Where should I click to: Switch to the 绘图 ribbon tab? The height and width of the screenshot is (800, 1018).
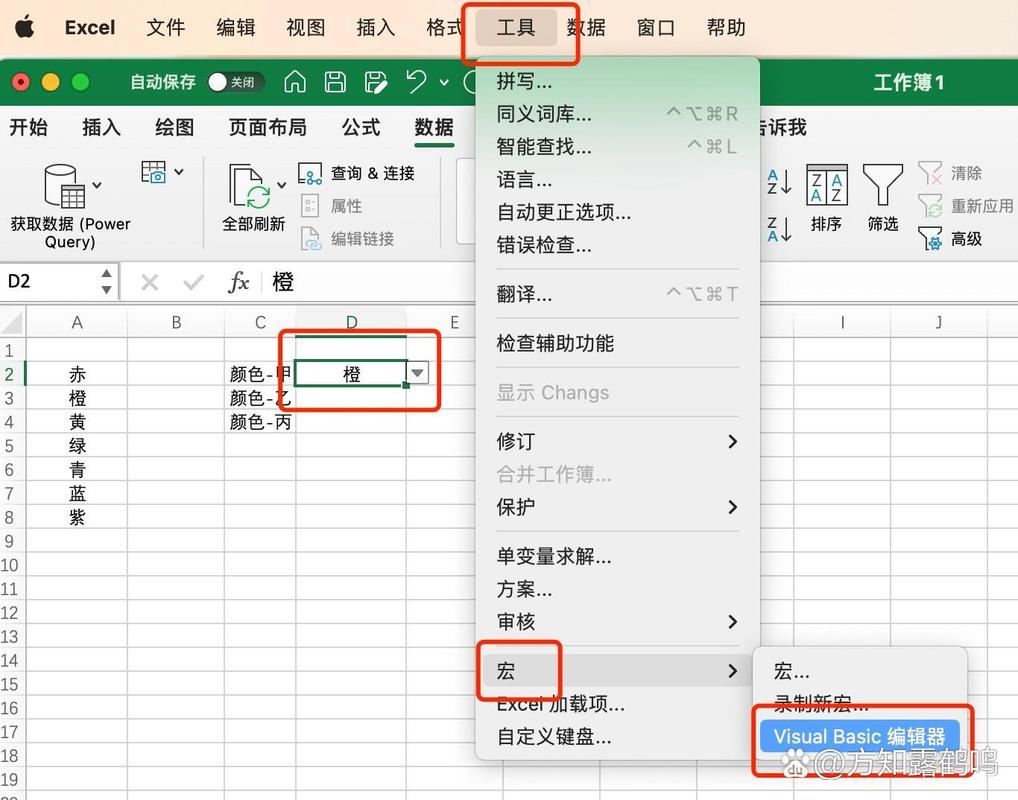(x=175, y=127)
